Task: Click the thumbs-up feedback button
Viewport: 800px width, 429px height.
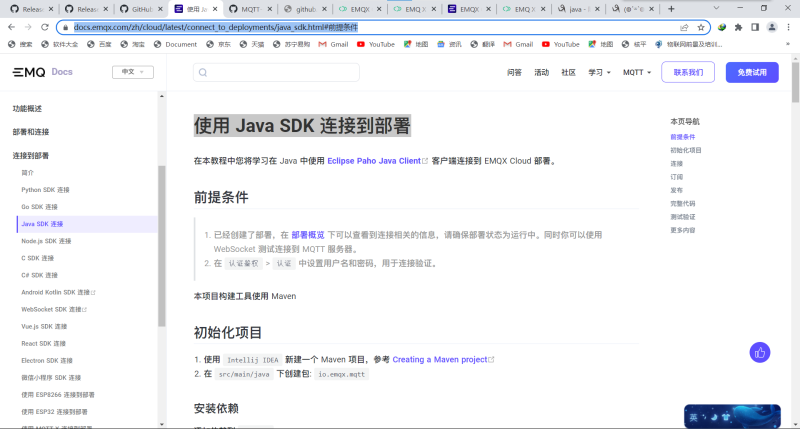Action: 760,352
